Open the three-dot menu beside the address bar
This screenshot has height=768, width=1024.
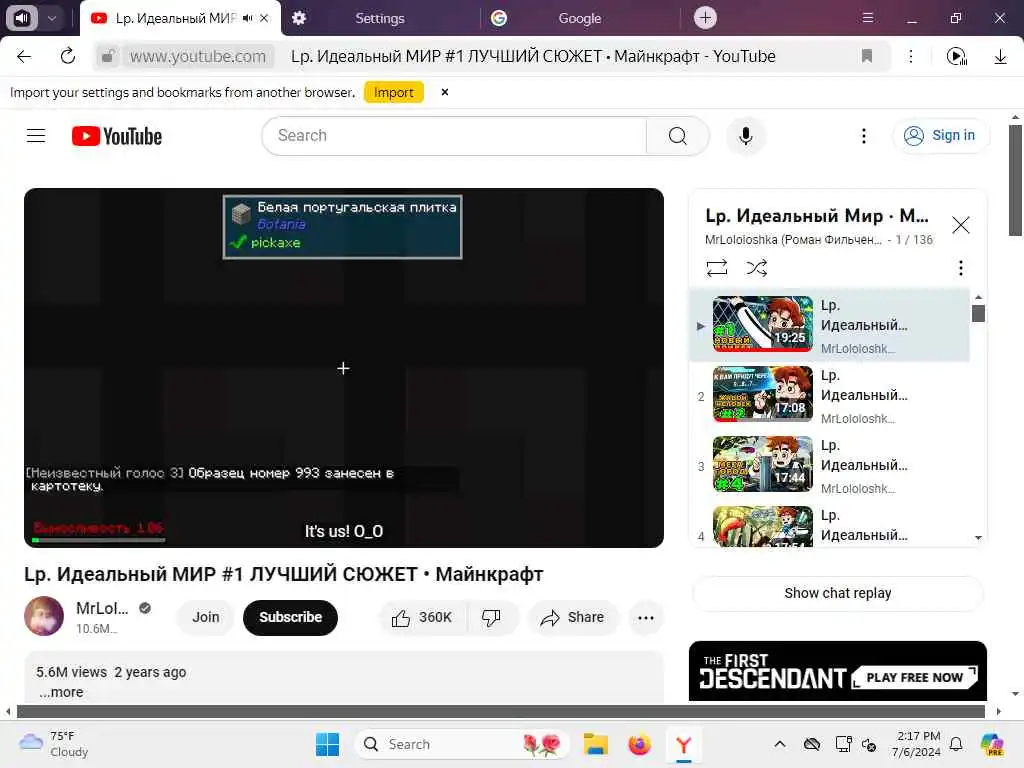point(911,56)
